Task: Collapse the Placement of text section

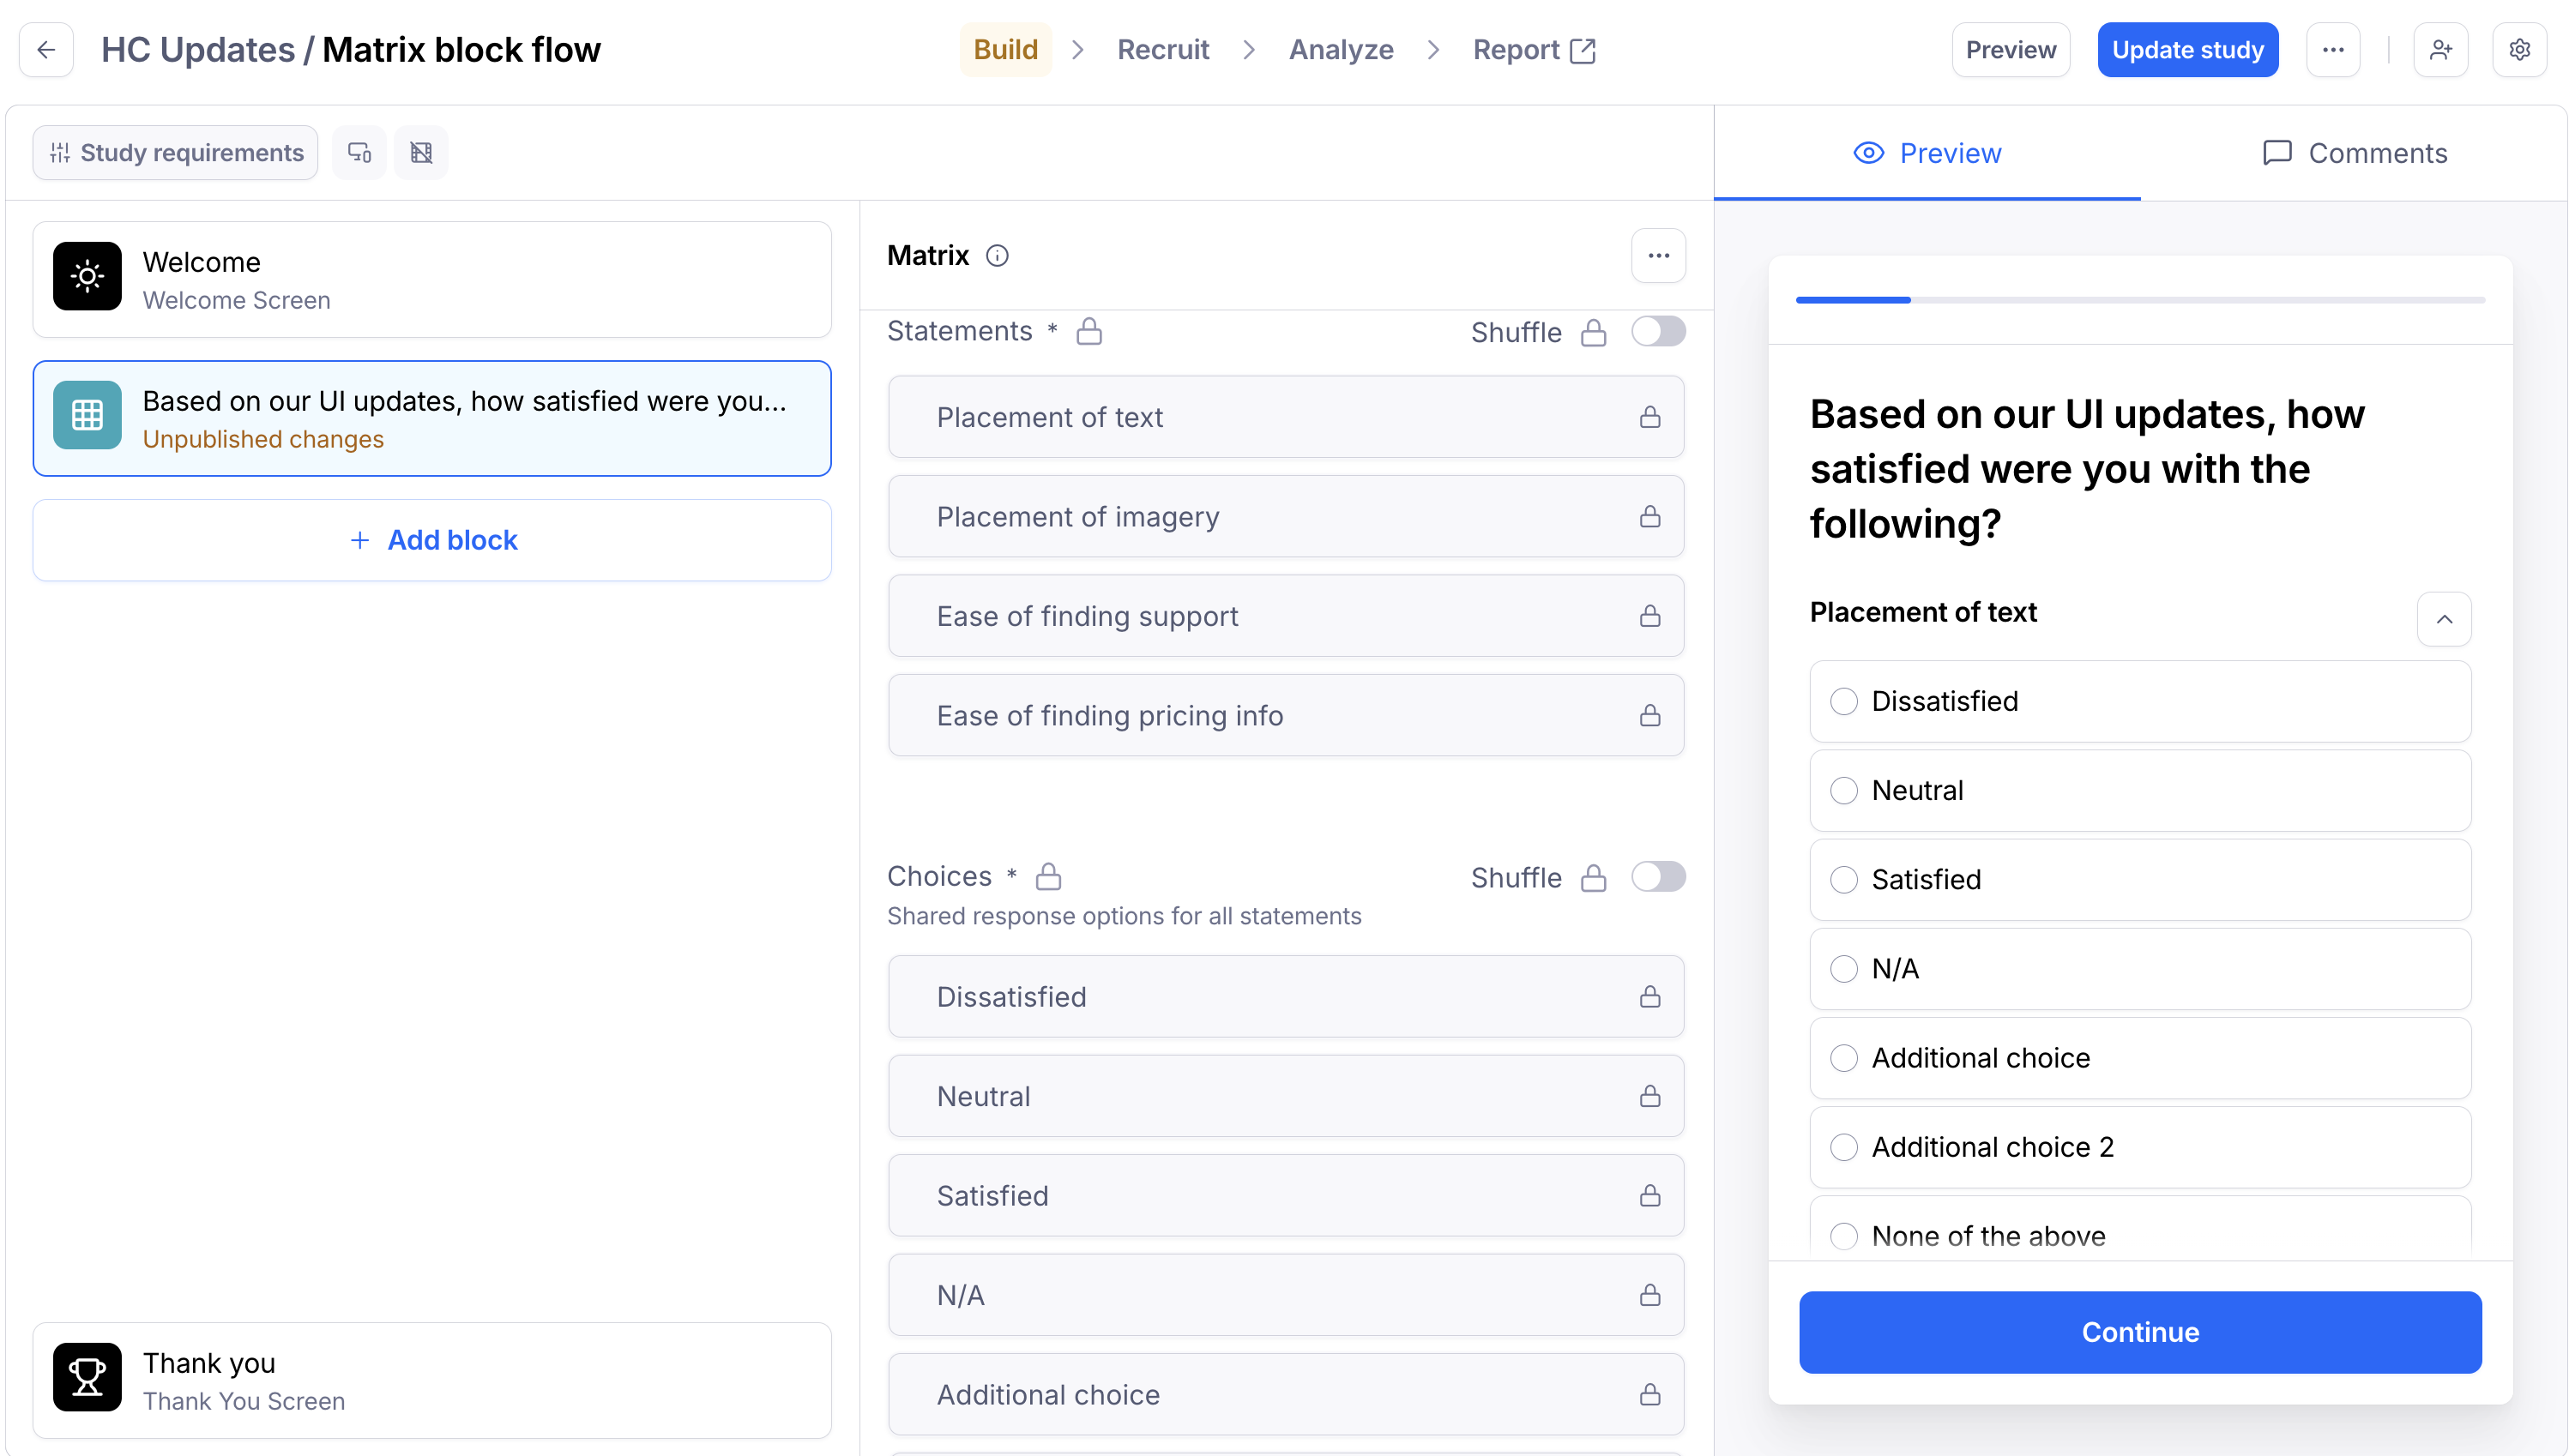Action: point(2443,619)
